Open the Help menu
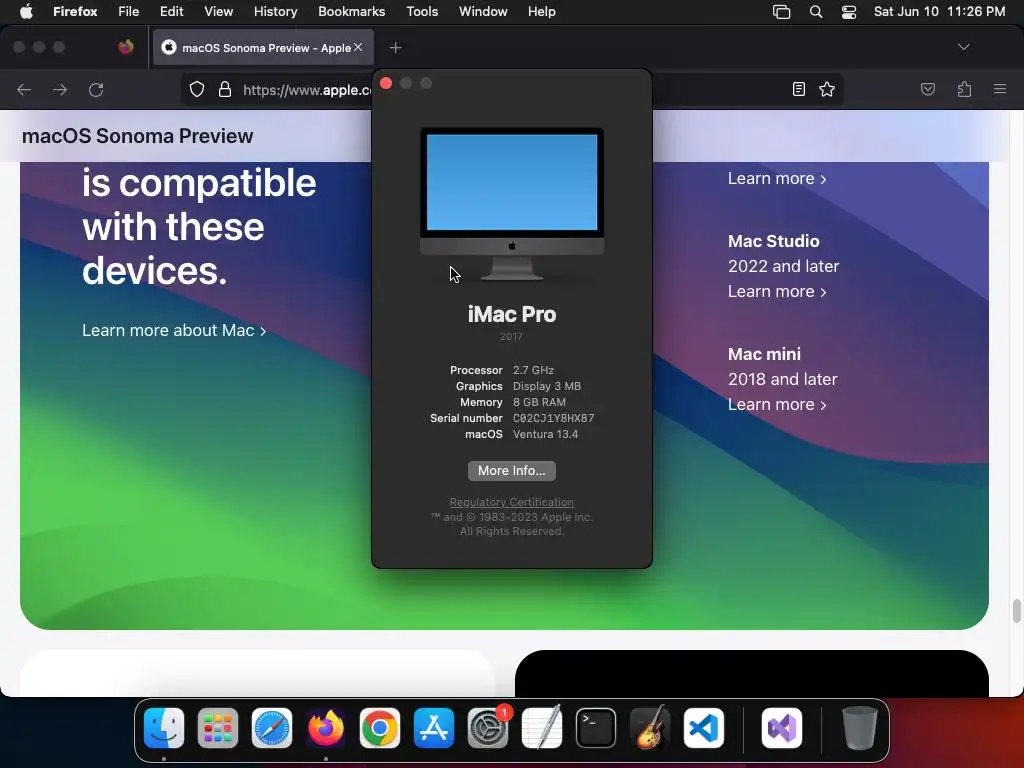Viewport: 1024px width, 768px height. pyautogui.click(x=541, y=12)
